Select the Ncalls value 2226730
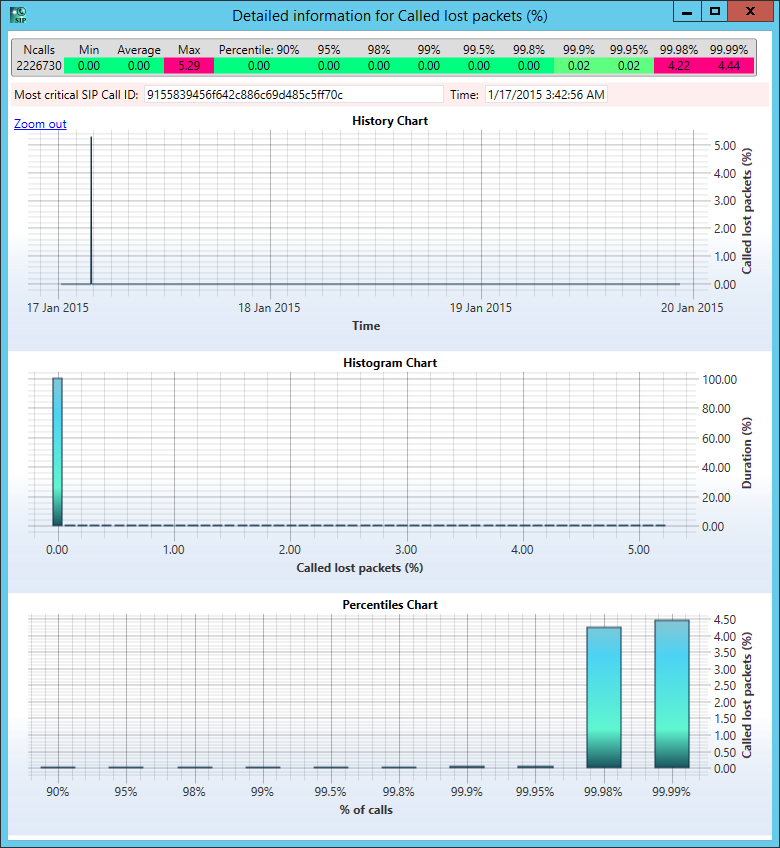The height and width of the screenshot is (848, 780). (x=38, y=66)
